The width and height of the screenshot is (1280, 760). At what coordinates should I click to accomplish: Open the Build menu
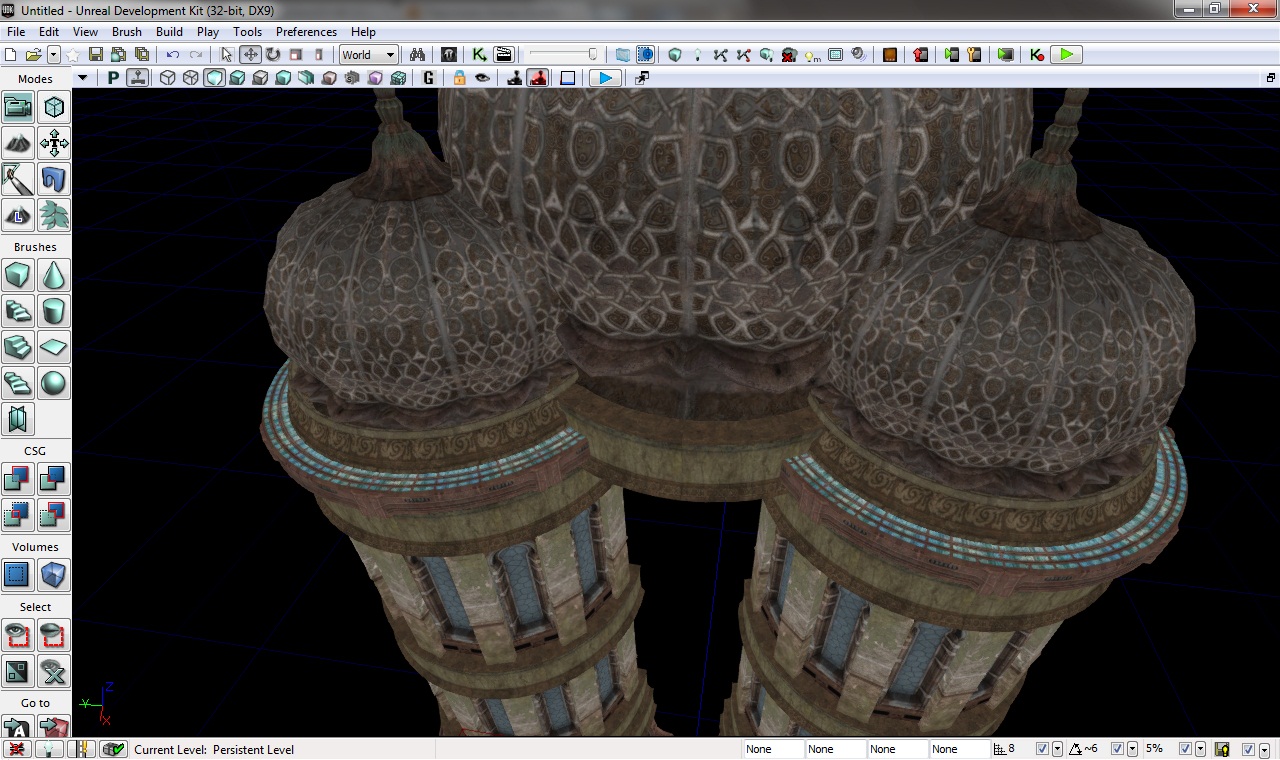(169, 32)
